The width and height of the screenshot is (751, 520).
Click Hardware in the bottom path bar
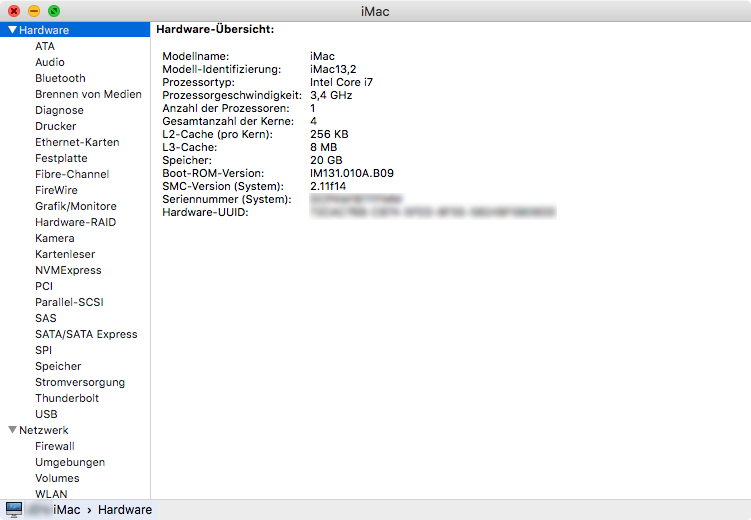[125, 510]
